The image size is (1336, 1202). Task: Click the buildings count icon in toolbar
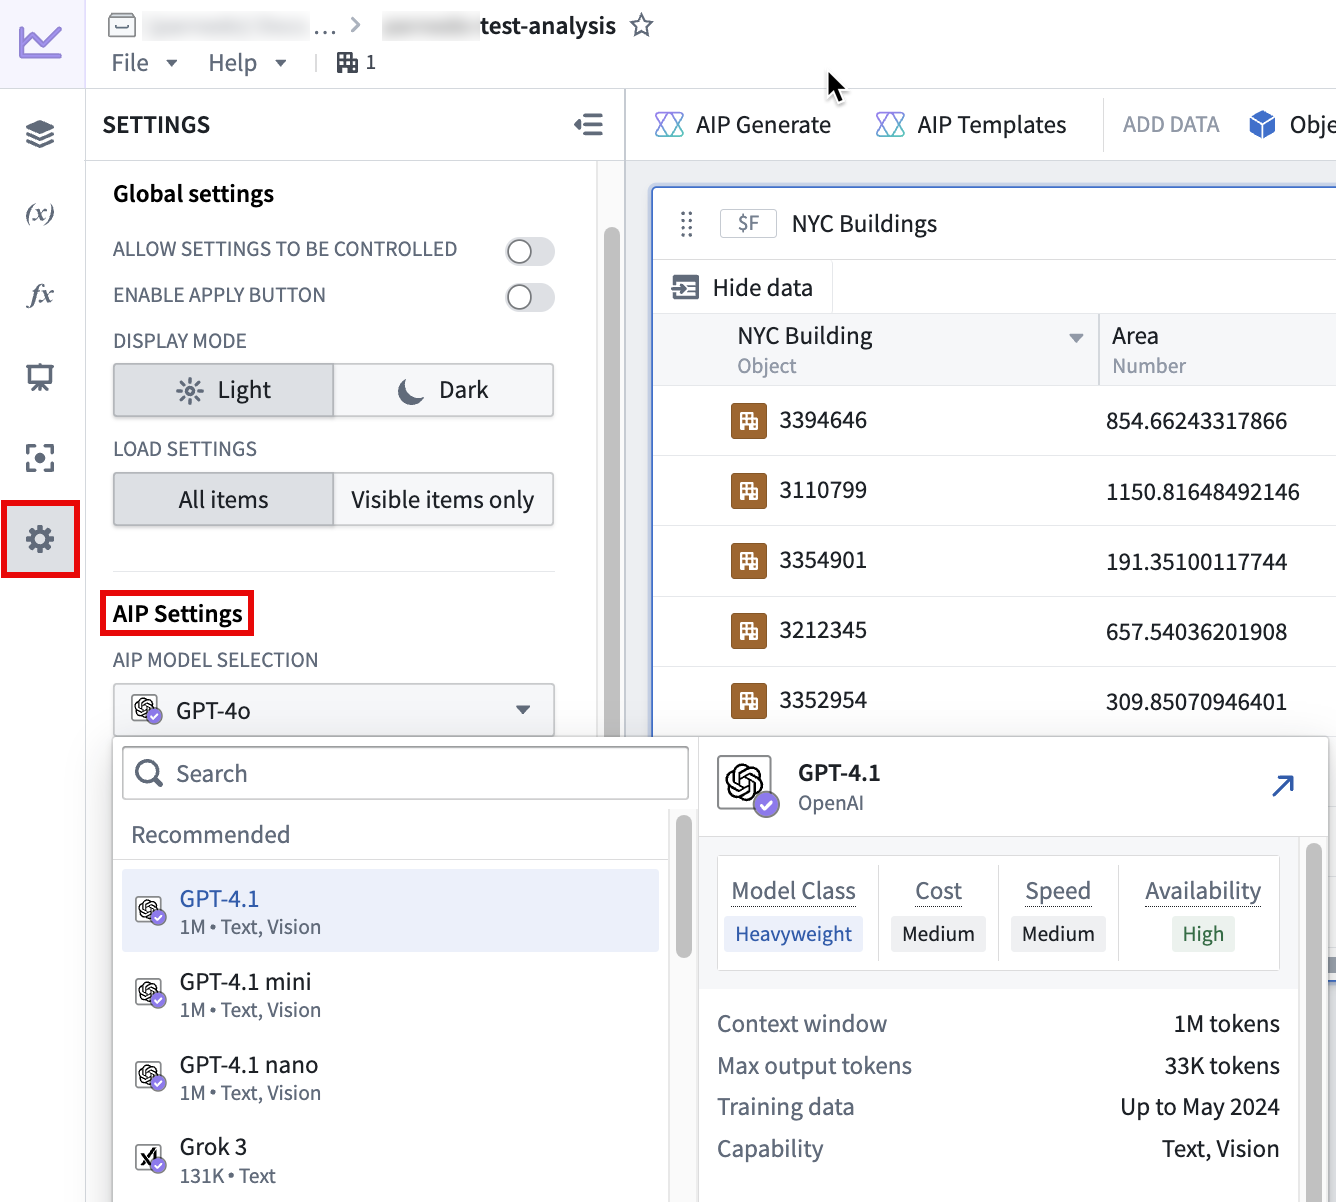347,63
